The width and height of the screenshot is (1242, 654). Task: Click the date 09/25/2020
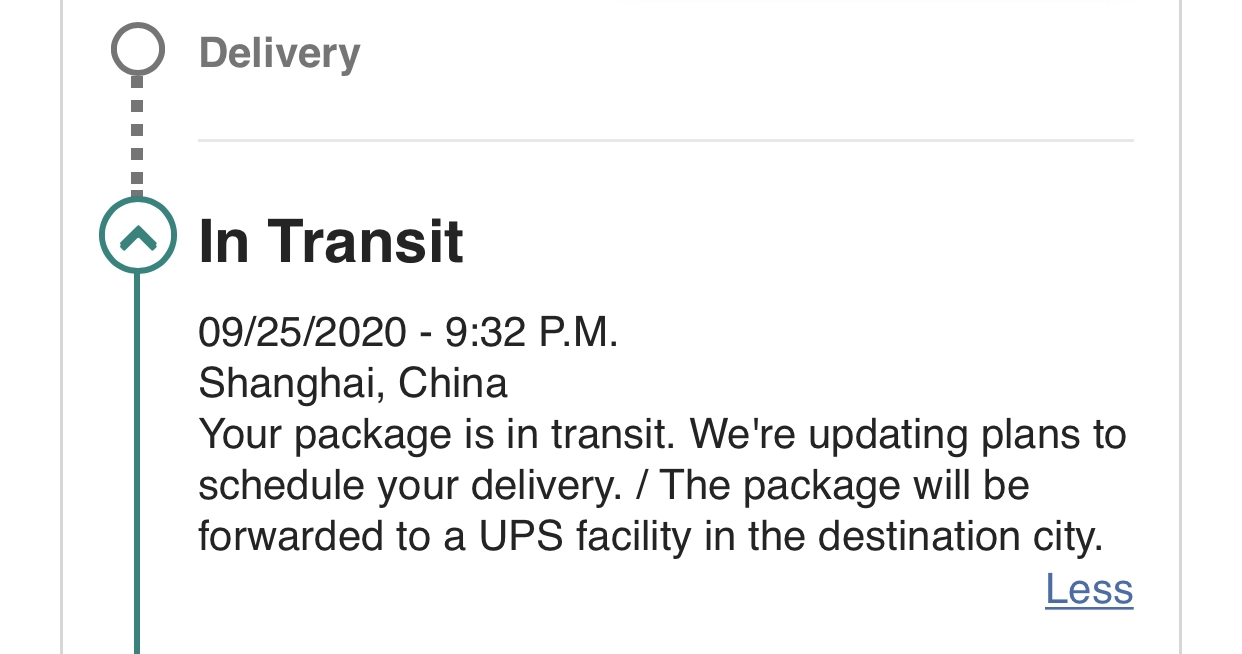302,332
